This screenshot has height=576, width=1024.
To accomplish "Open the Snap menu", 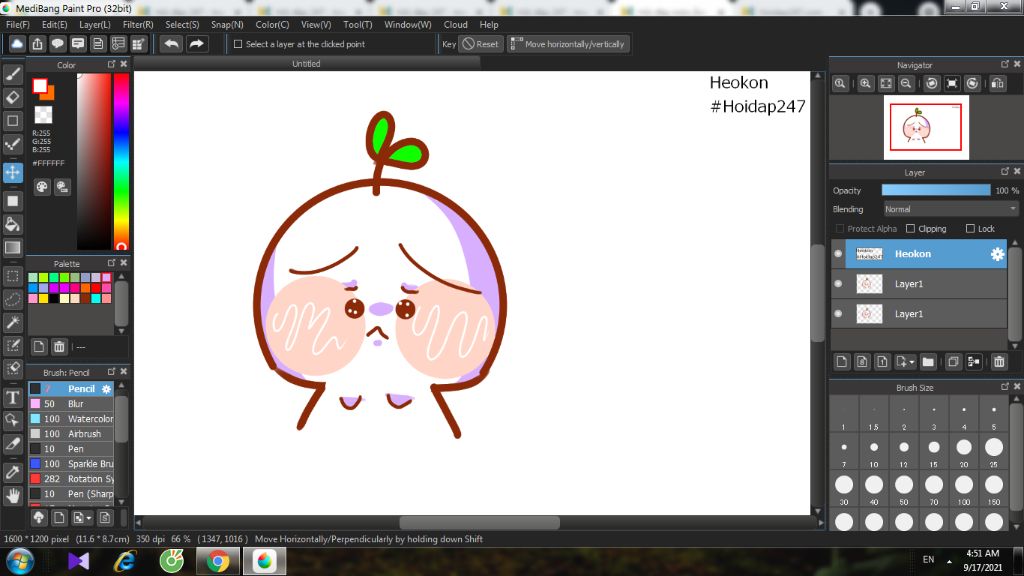I will tap(227, 25).
